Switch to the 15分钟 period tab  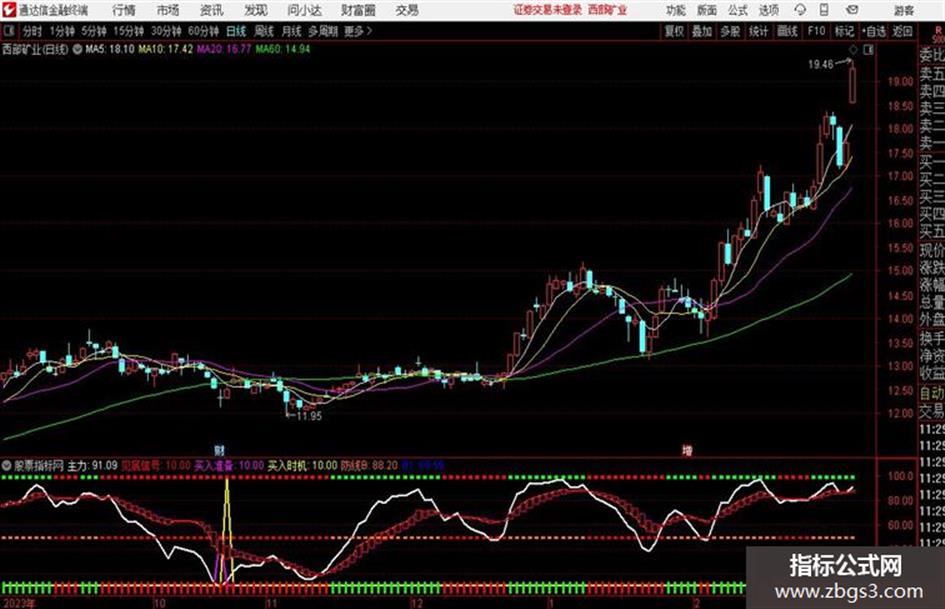(129, 31)
